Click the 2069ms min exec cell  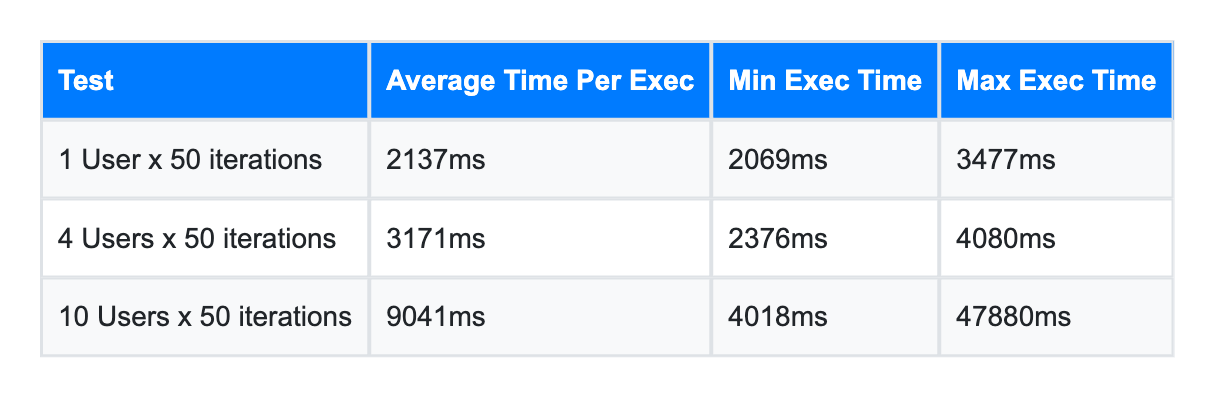(825, 159)
